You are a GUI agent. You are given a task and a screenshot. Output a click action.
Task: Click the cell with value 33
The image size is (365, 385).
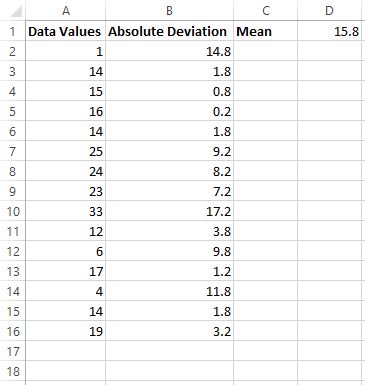coord(66,211)
